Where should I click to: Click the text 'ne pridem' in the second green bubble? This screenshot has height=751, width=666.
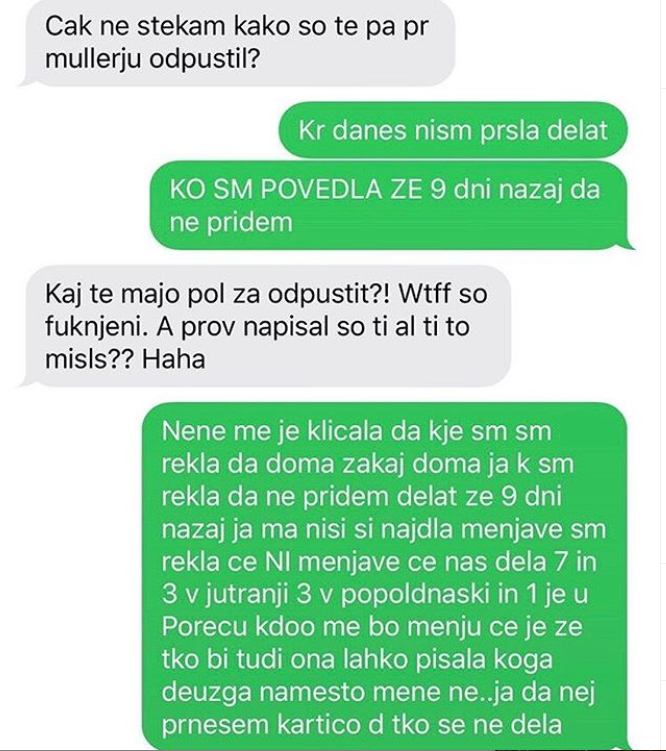231,223
